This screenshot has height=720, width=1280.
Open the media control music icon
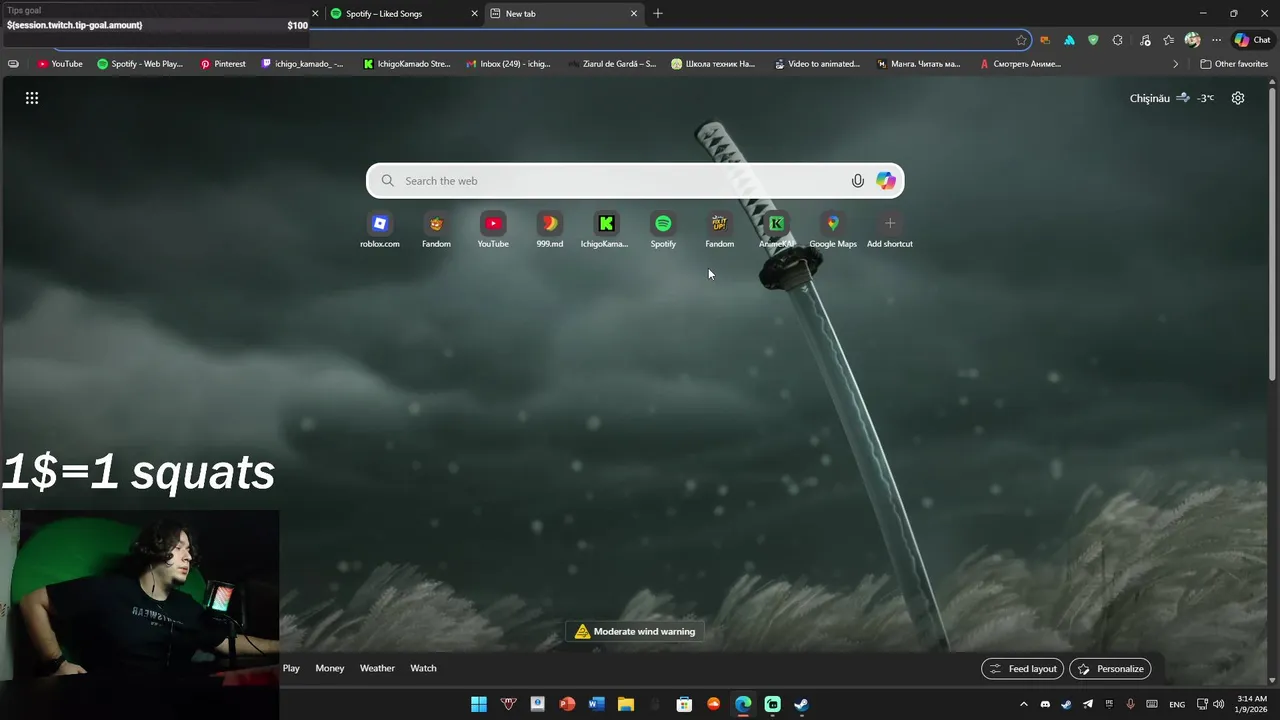tap(1144, 40)
